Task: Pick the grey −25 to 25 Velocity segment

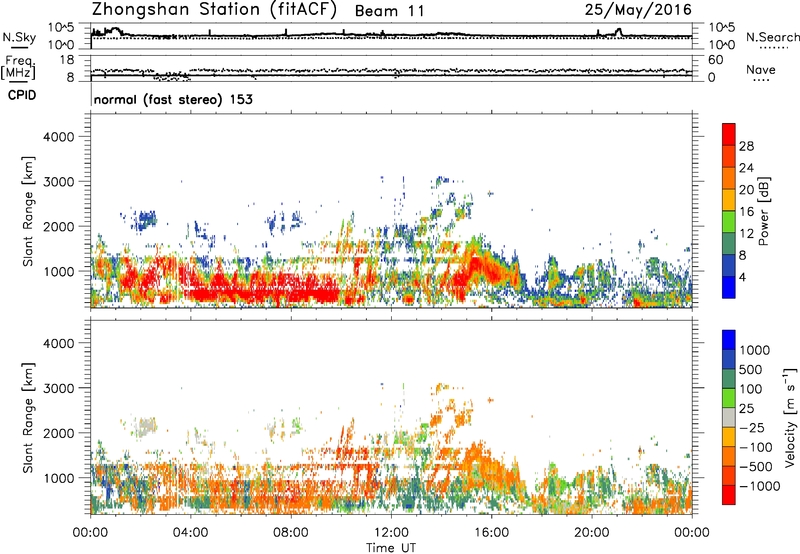Action: (729, 417)
